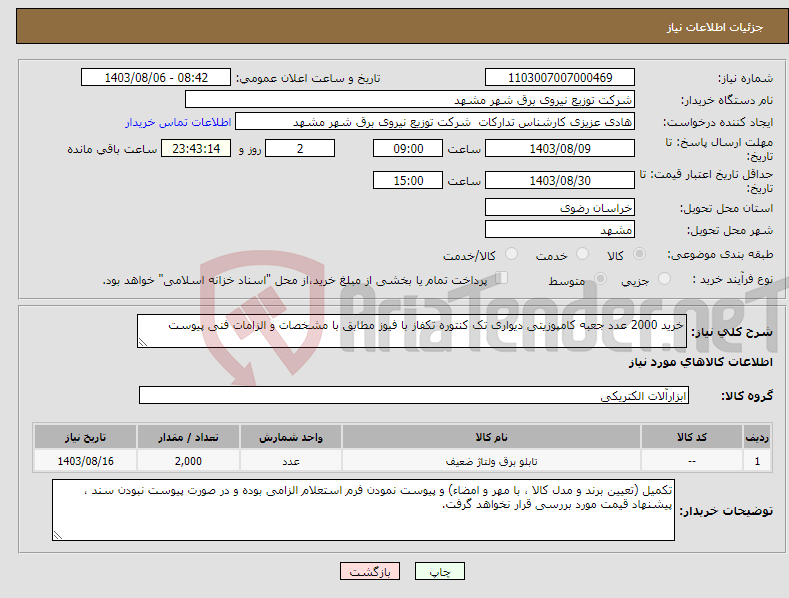Click the row number cell 1
This screenshot has height=598, width=789.
click(757, 461)
